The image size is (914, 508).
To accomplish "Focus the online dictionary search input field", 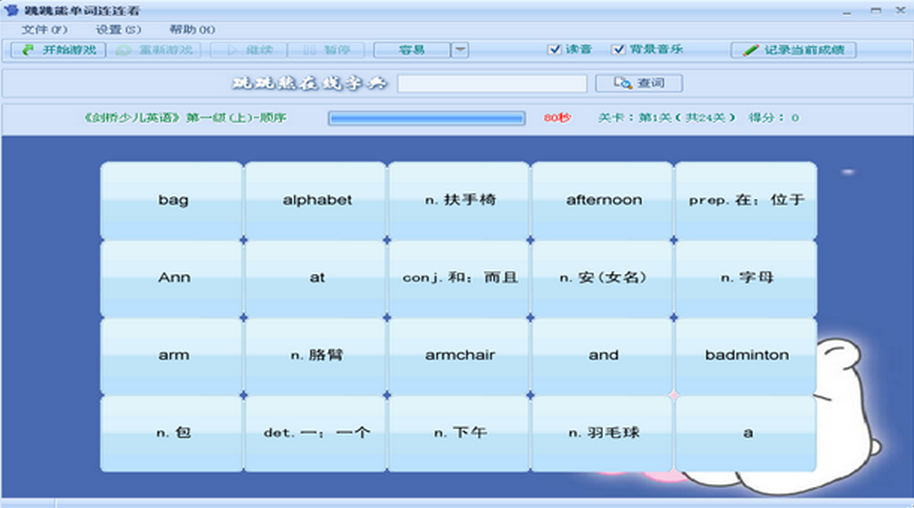I will (x=493, y=83).
